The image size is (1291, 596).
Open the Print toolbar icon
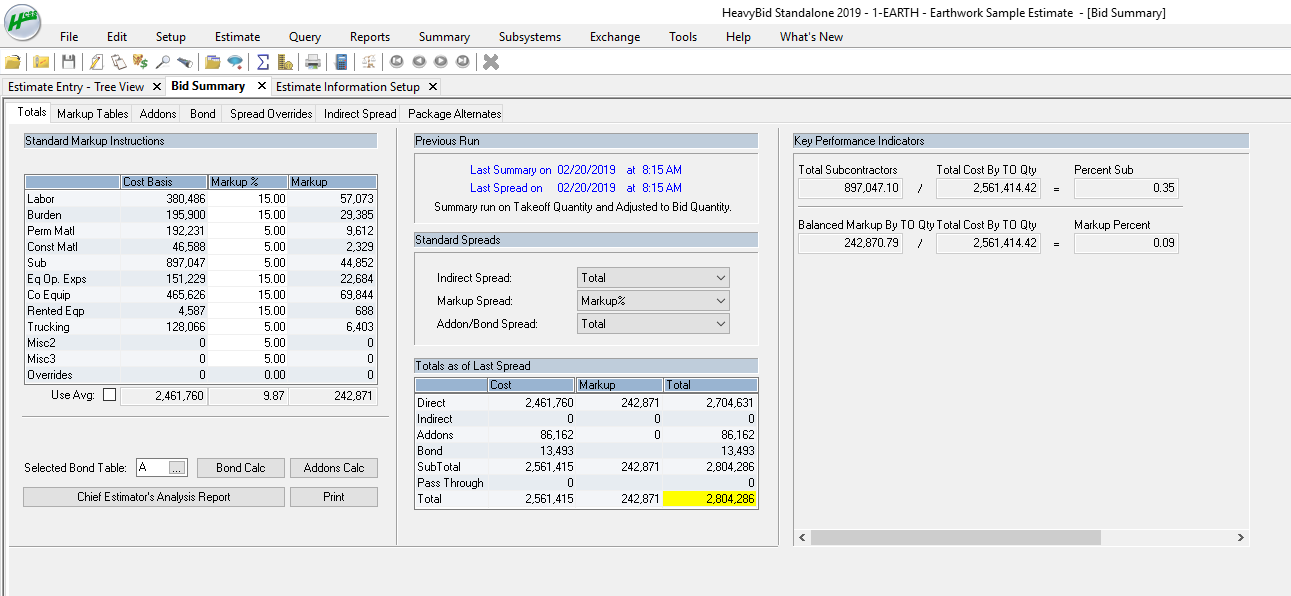pyautogui.click(x=313, y=61)
